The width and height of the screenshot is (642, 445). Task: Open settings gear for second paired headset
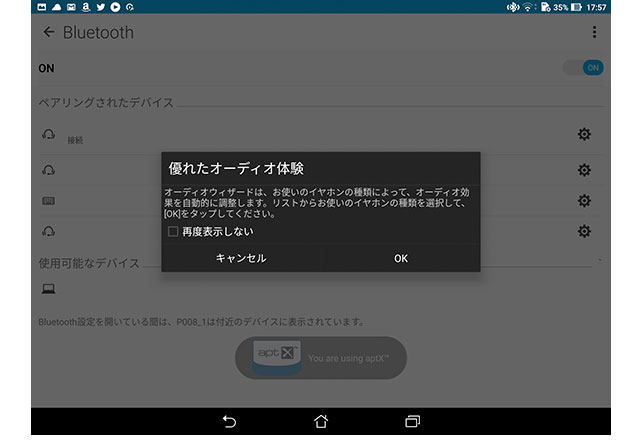[584, 170]
